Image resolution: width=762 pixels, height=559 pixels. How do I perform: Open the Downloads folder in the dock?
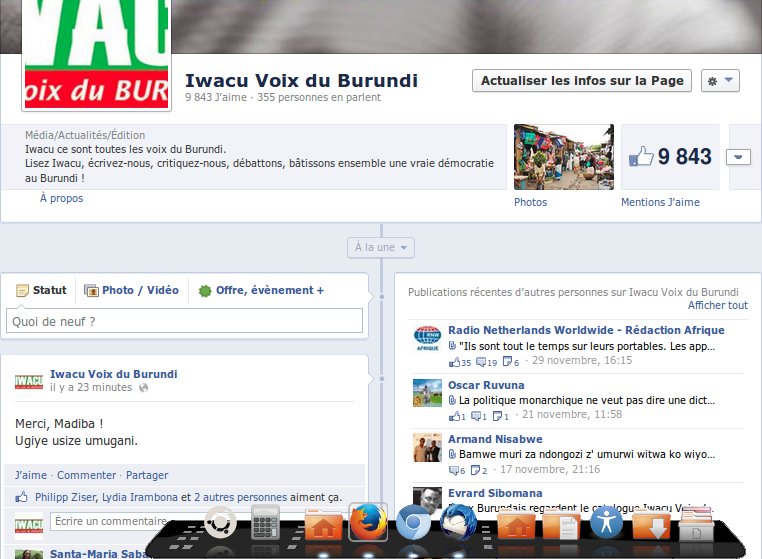pyautogui.click(x=651, y=525)
